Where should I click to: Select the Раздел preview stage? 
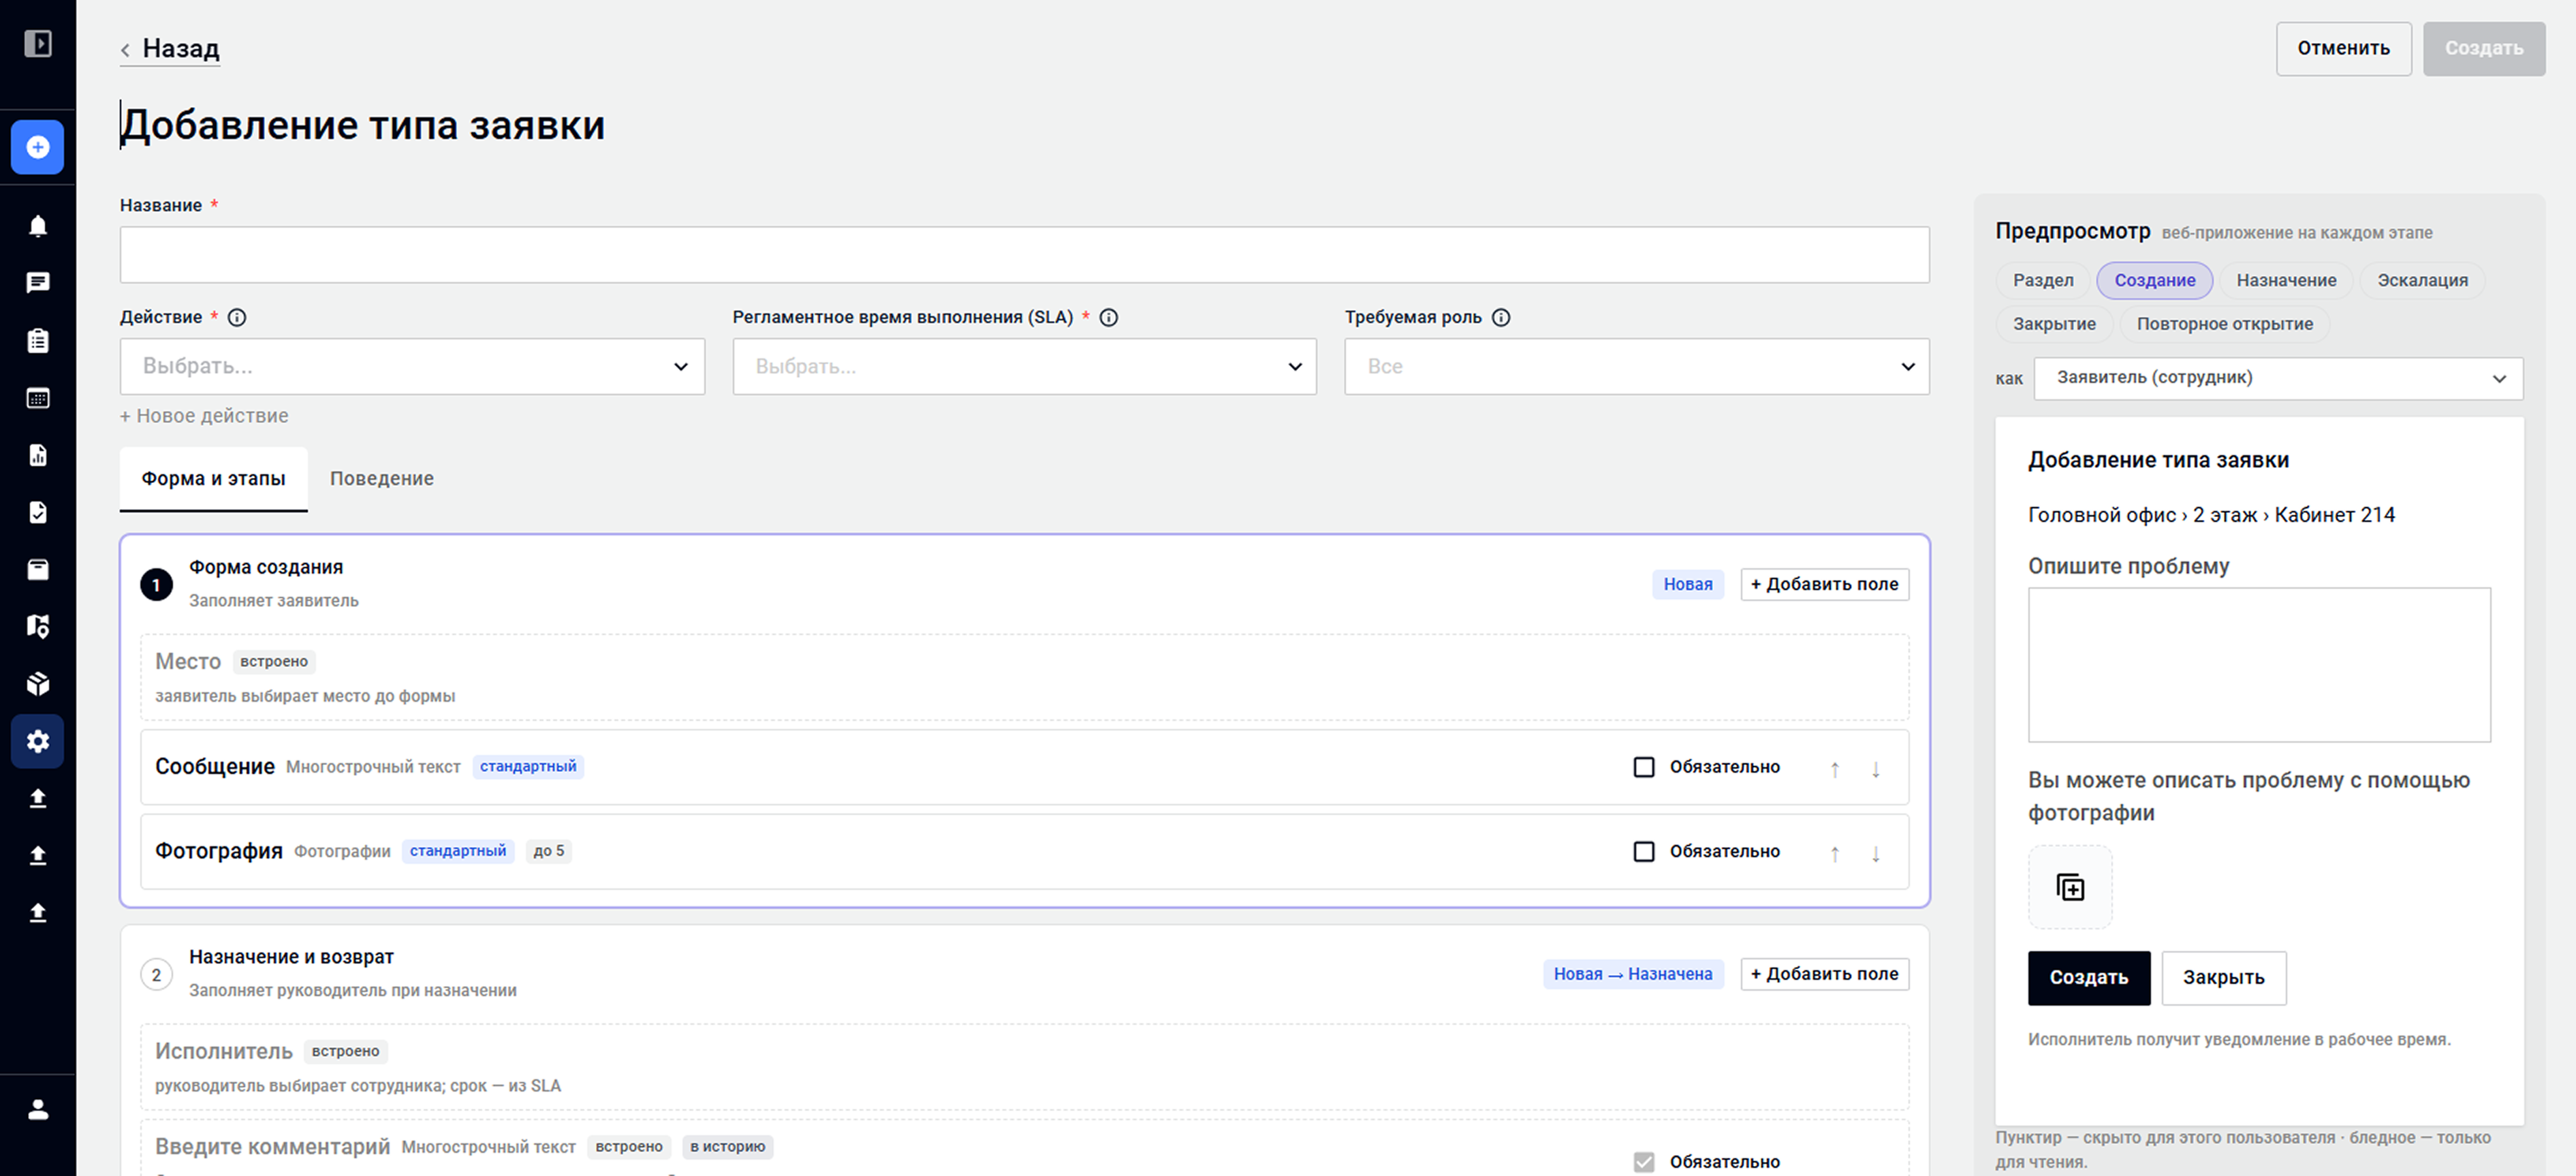(2043, 281)
